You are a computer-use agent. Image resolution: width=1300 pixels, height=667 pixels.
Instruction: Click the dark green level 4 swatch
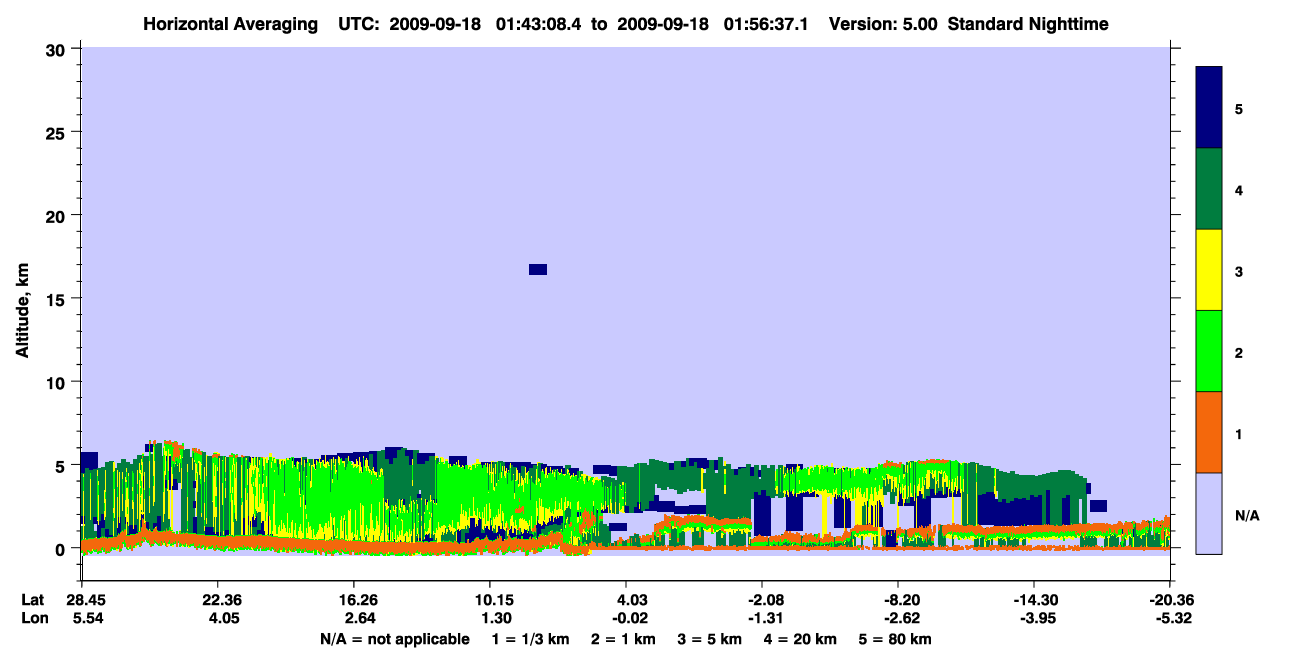click(1209, 189)
